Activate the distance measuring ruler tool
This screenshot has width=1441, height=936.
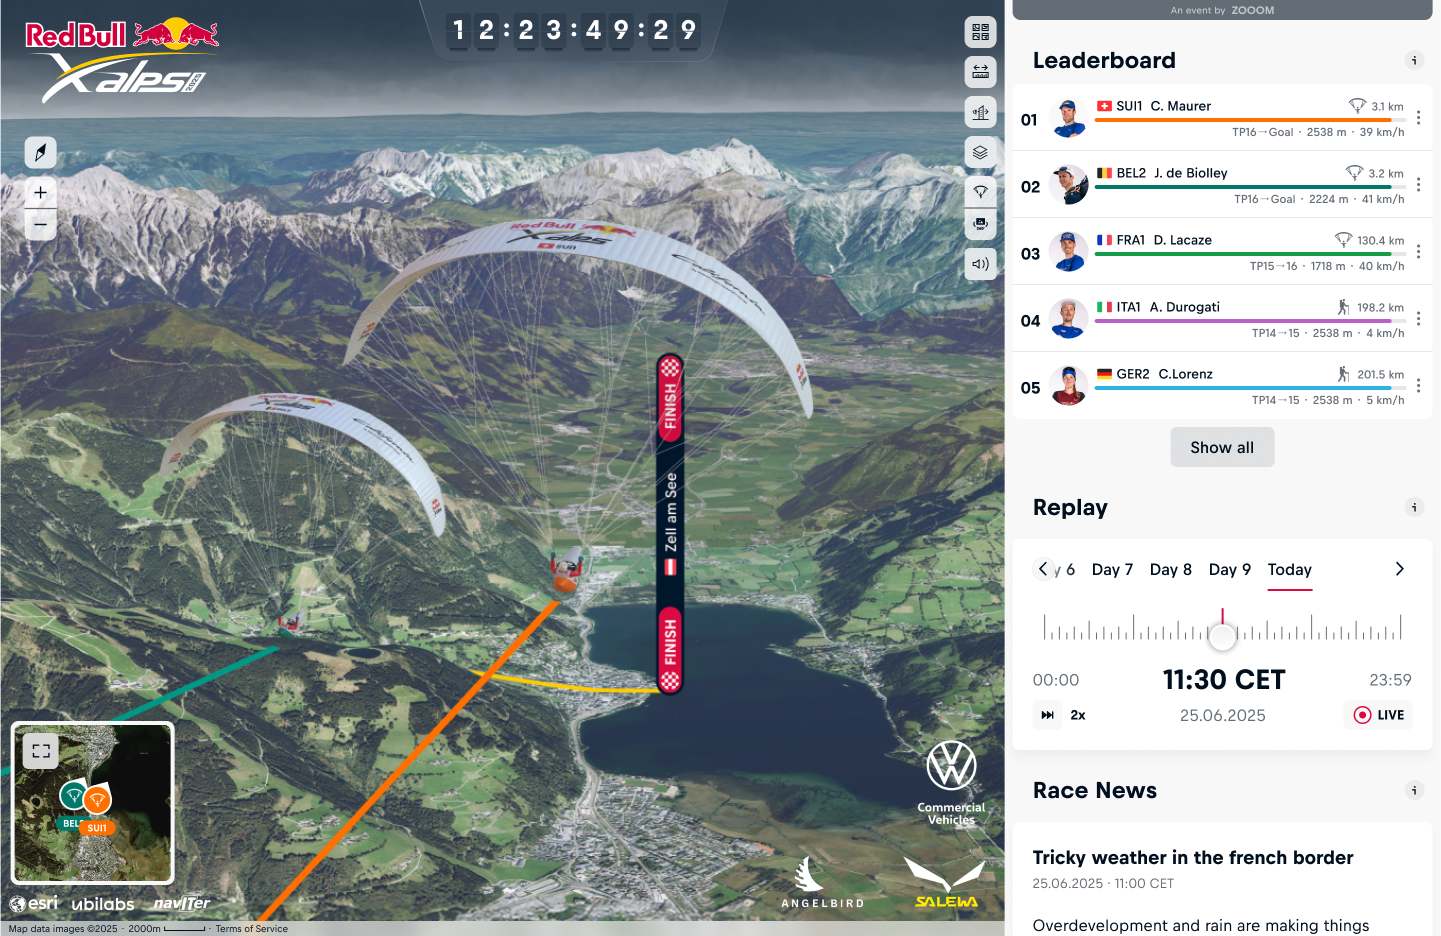980,72
